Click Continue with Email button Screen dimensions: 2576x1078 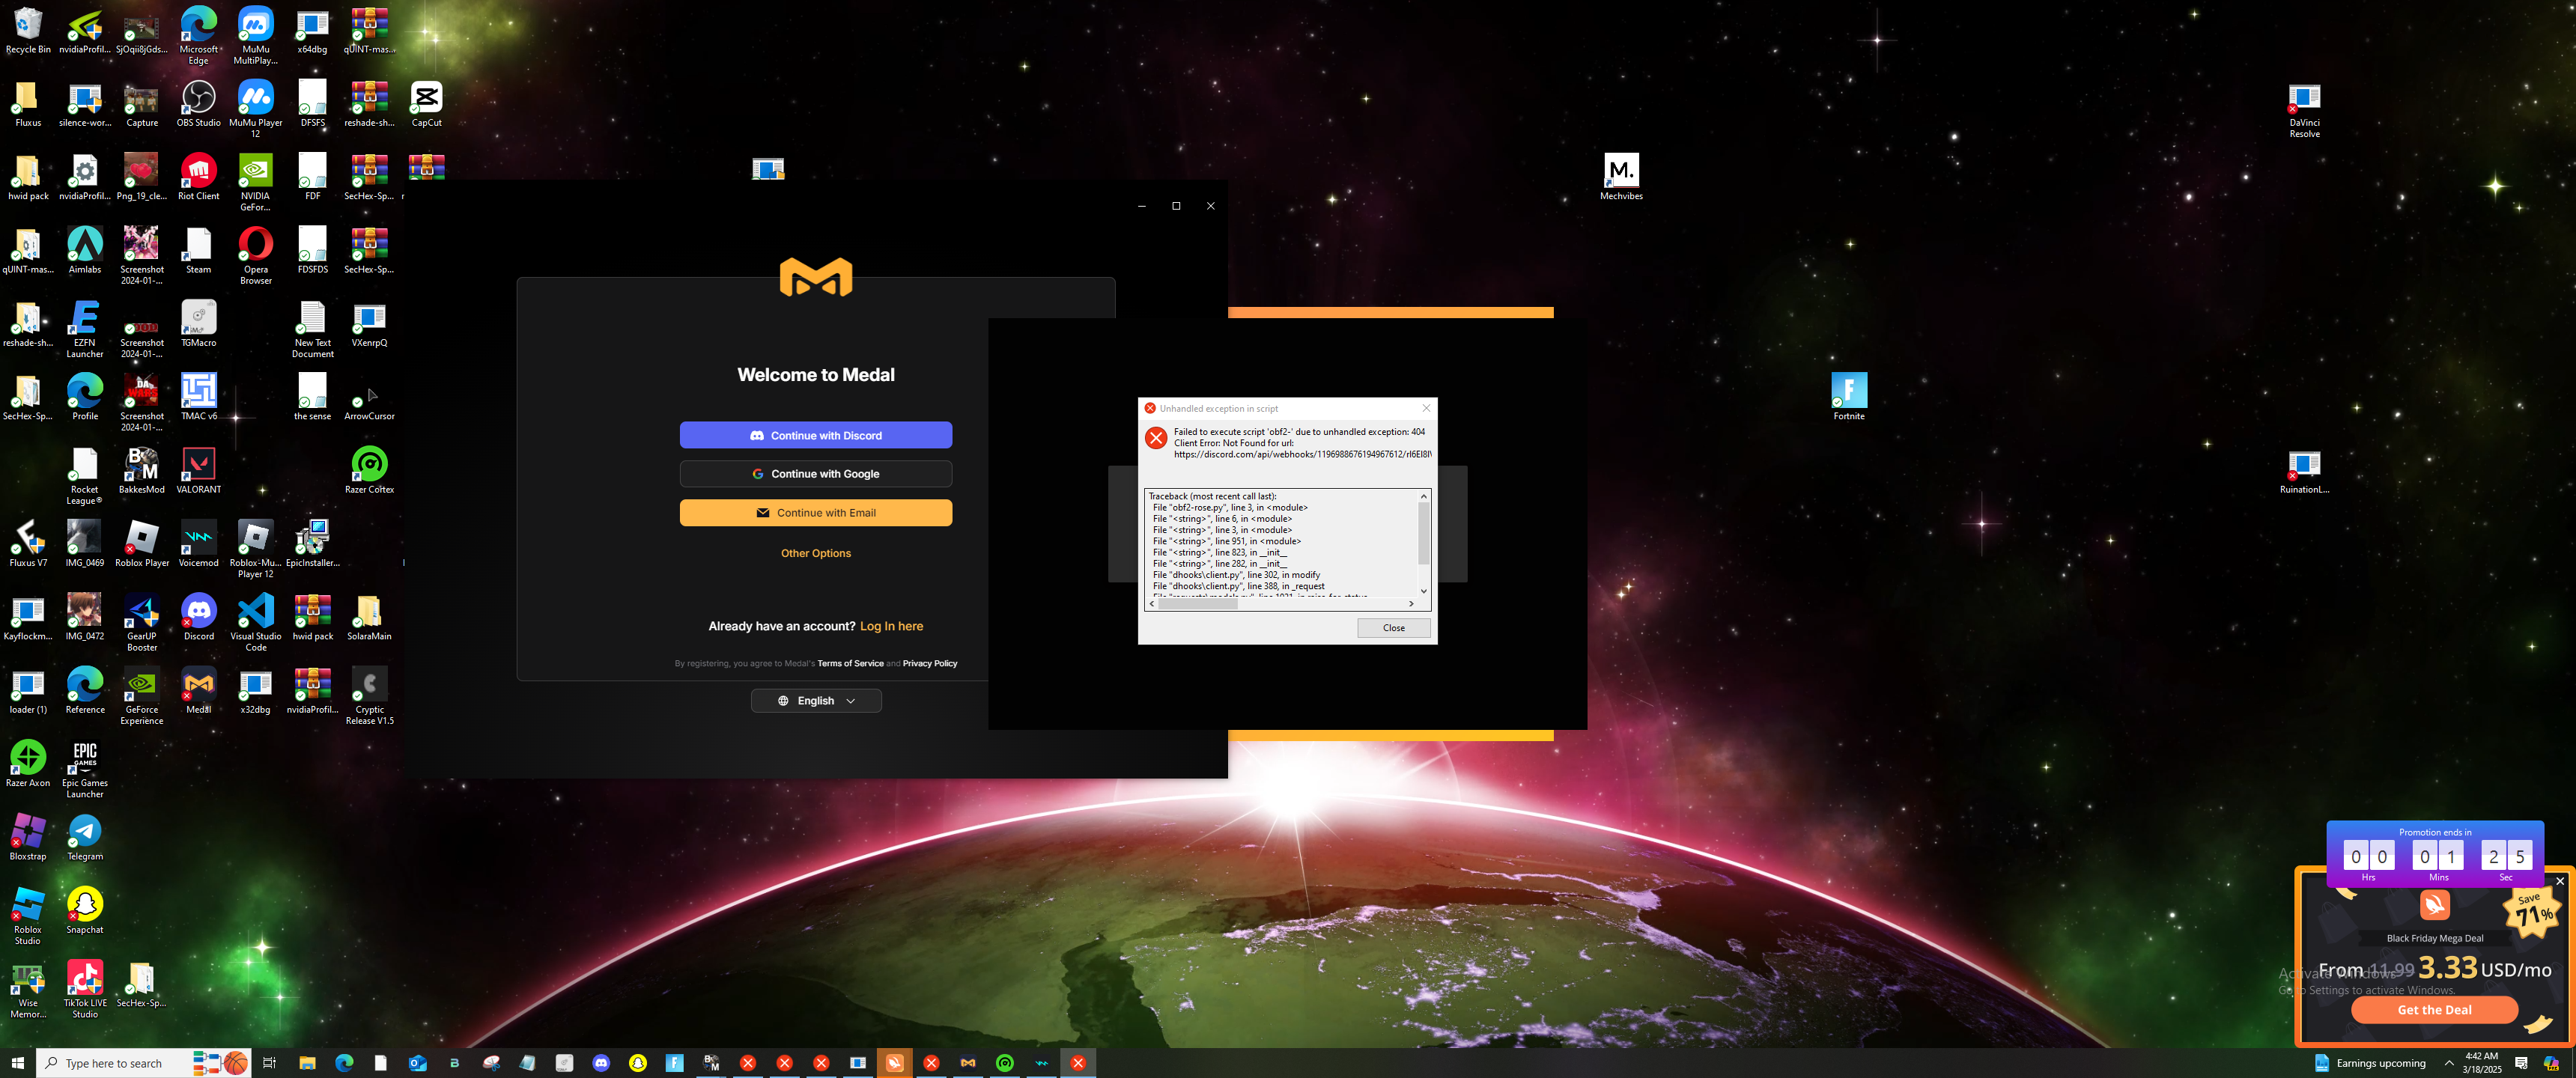point(815,513)
